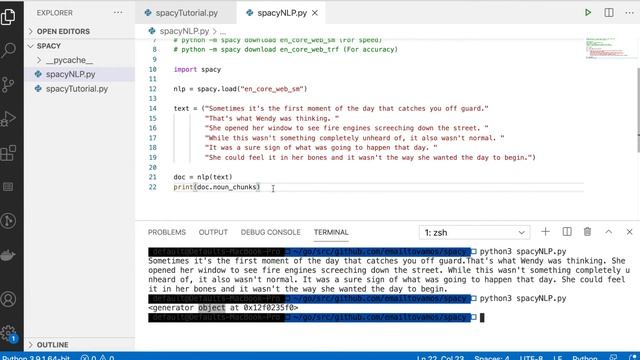640x360 pixels.
Task: Change LF end of line sequence
Action: pyautogui.click(x=558, y=358)
